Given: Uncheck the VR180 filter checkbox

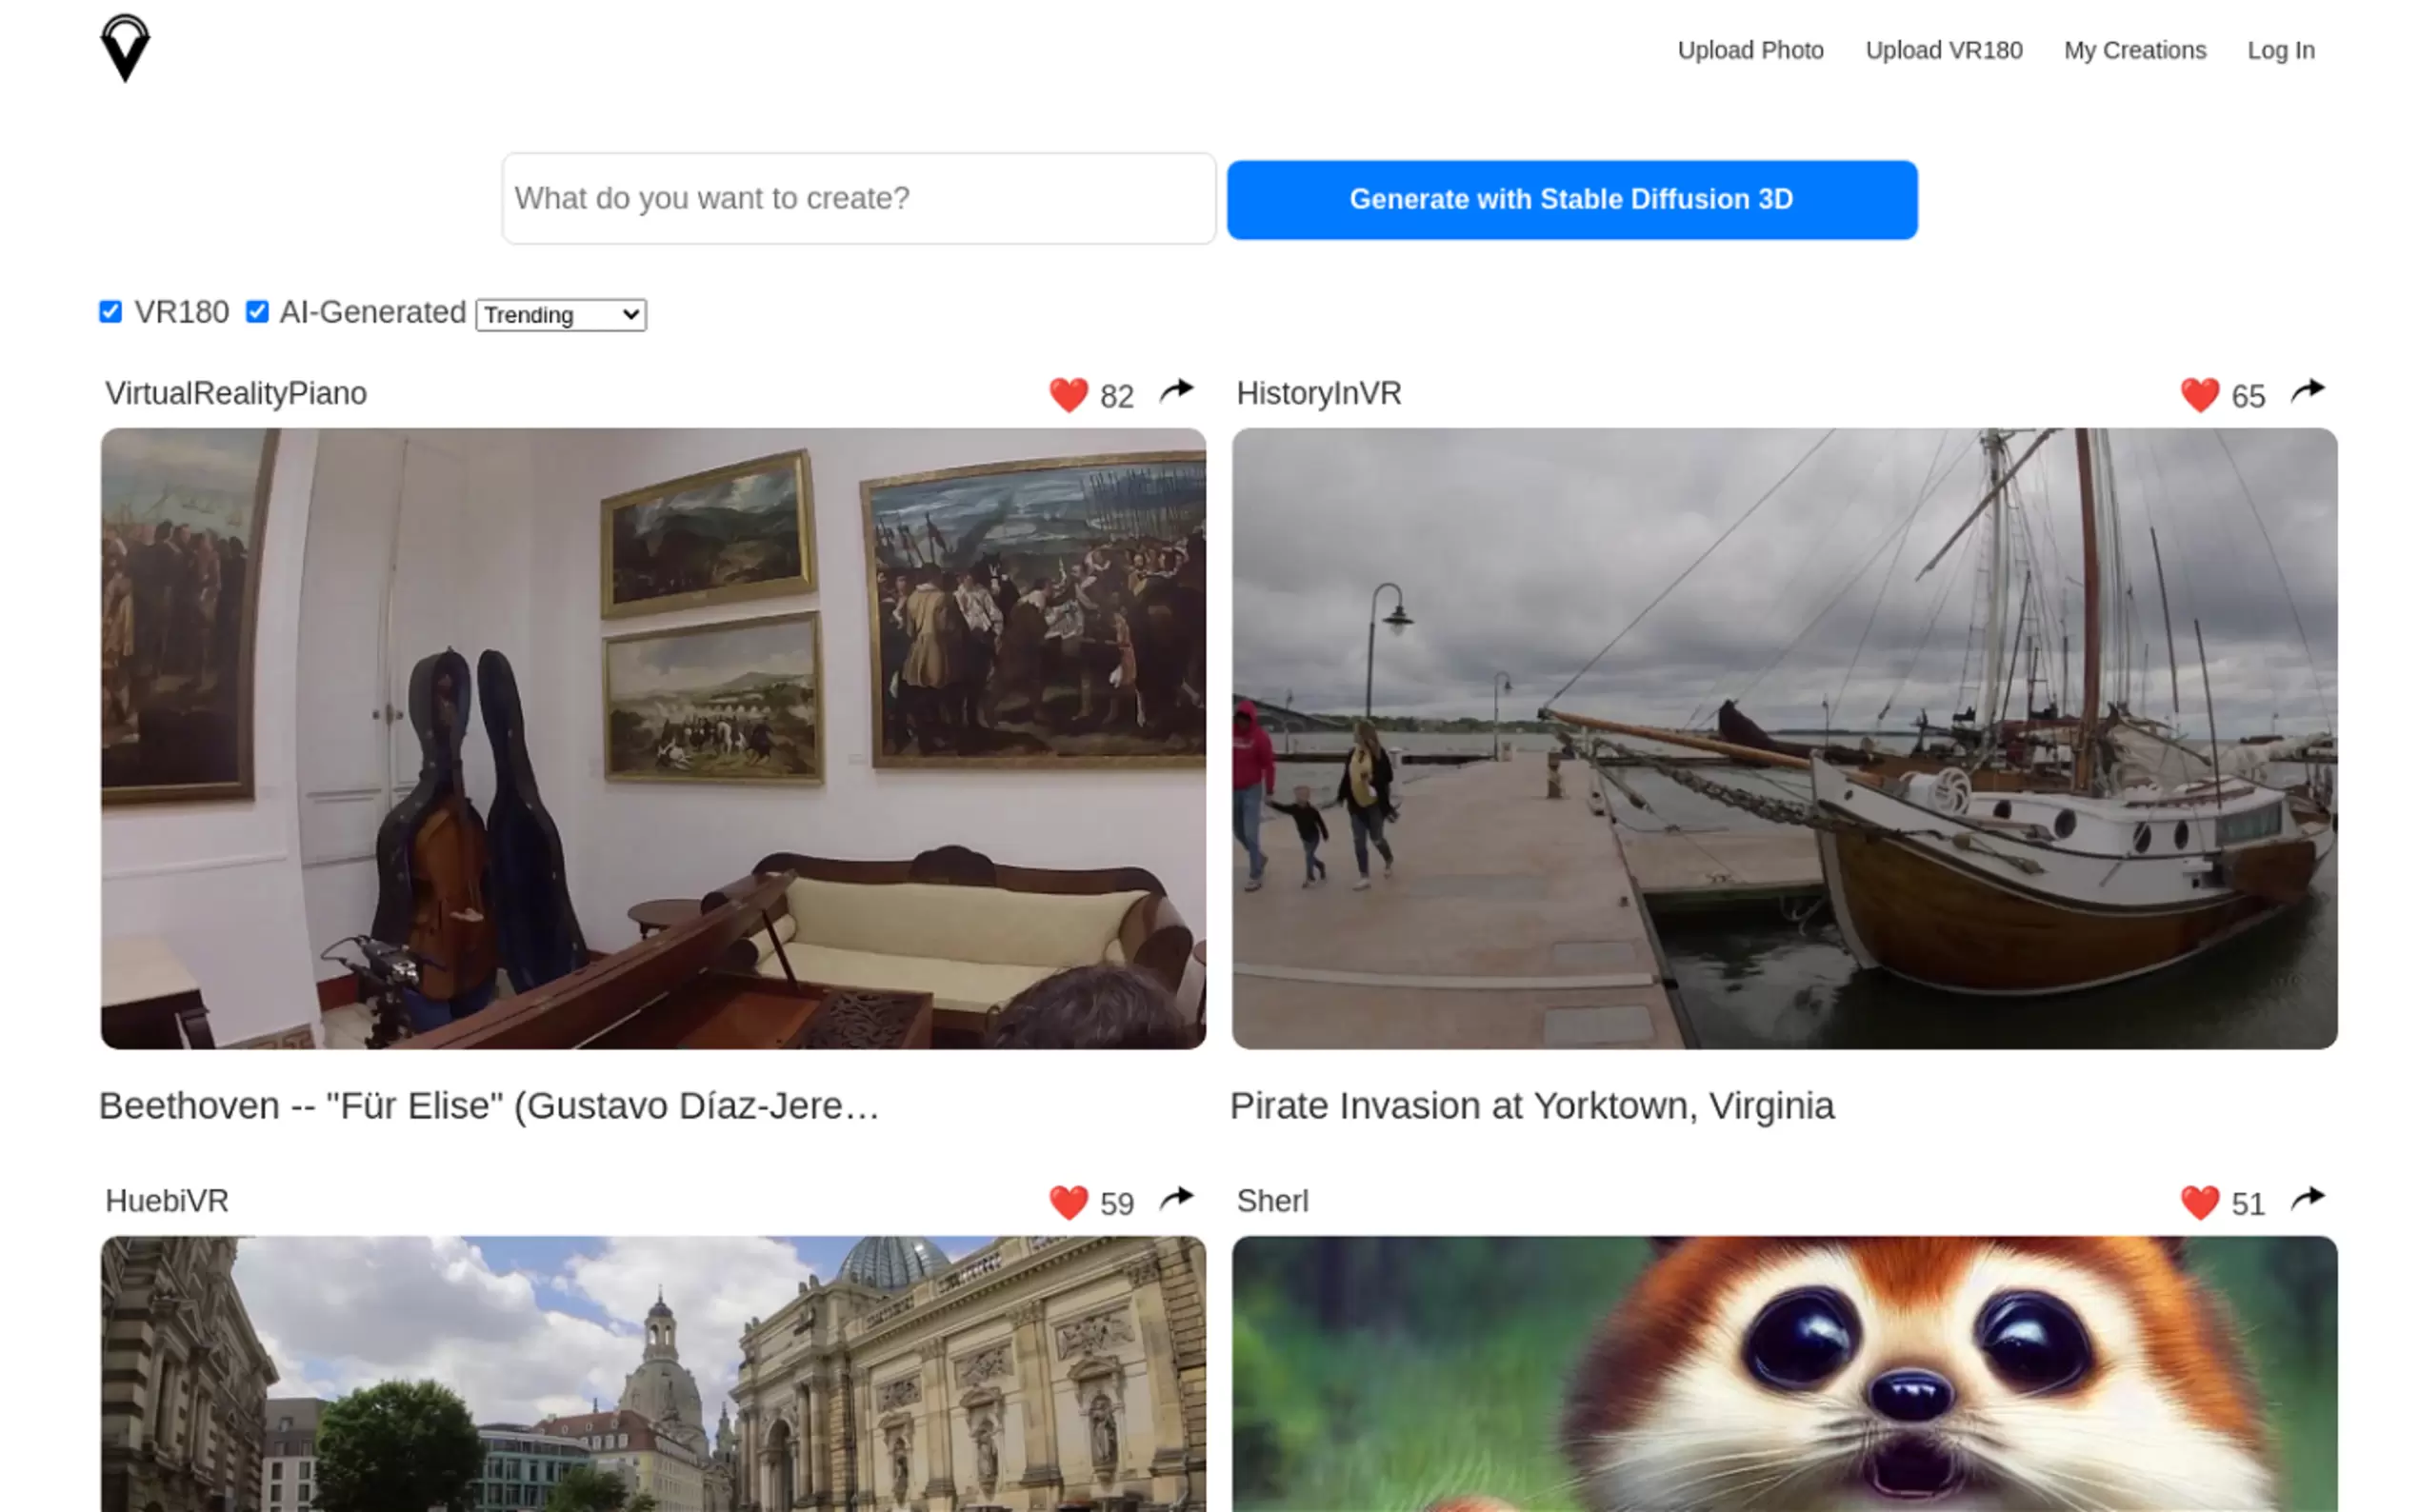Looking at the screenshot, I should tap(111, 312).
